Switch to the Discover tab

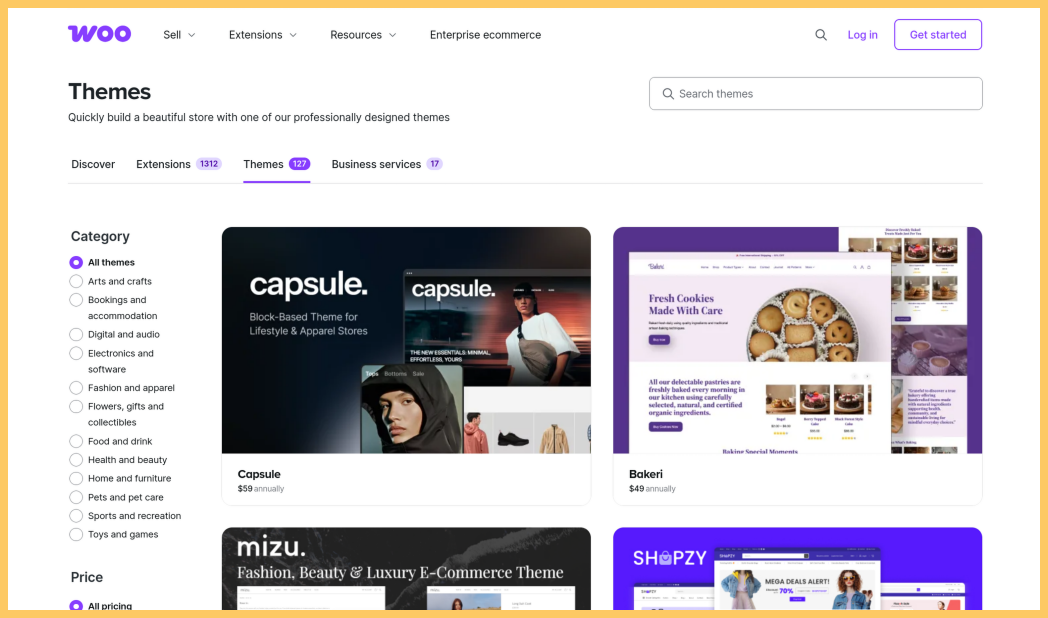tap(93, 164)
